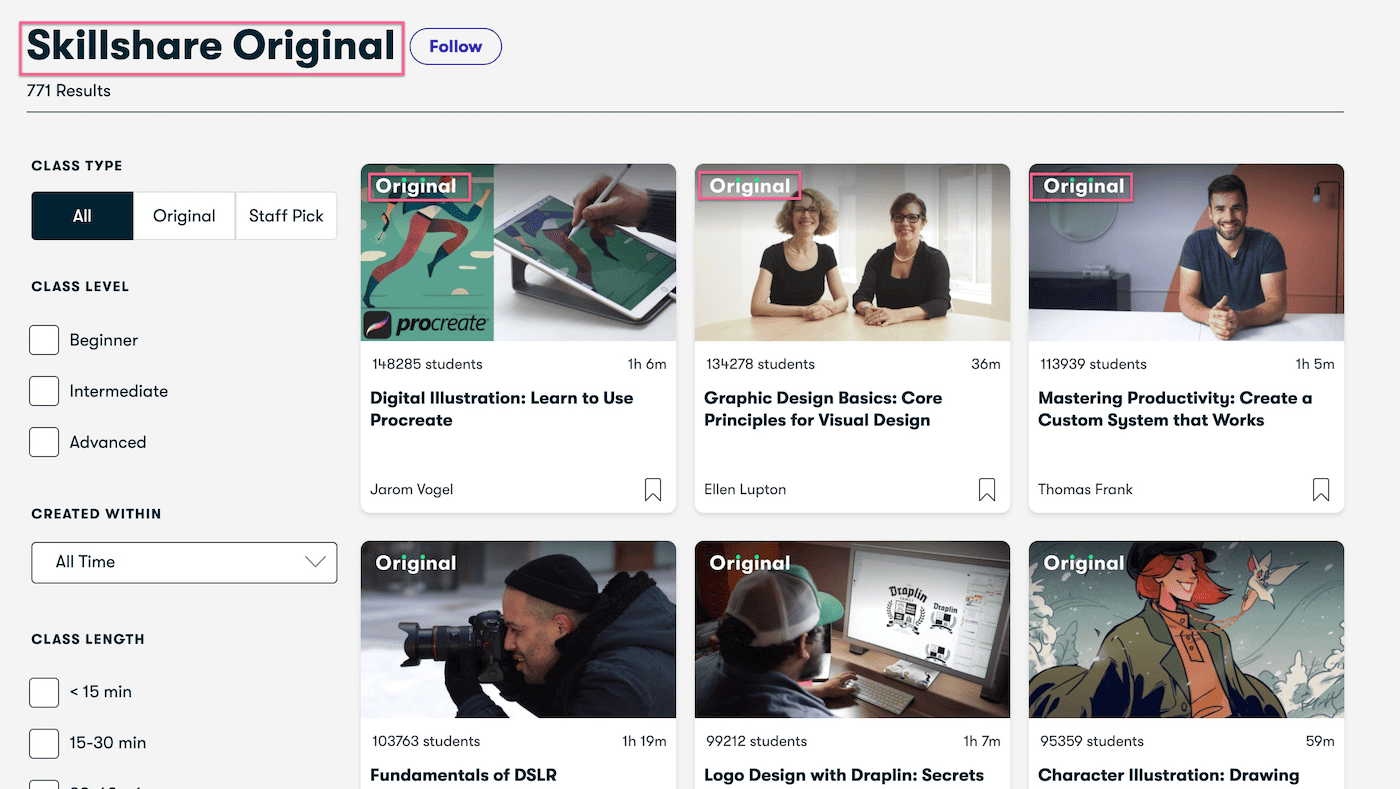Click the Original badge on the Draplin thumbnail

pos(750,563)
